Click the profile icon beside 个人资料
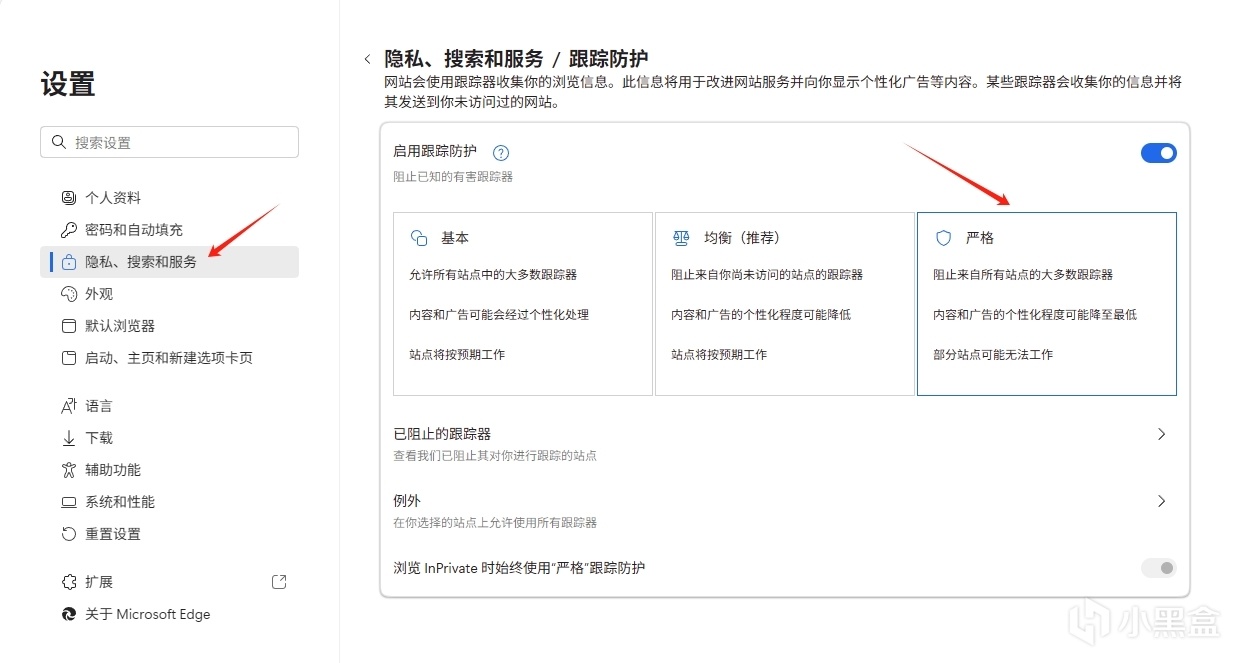Image resolution: width=1257 pixels, height=663 pixels. click(x=69, y=198)
